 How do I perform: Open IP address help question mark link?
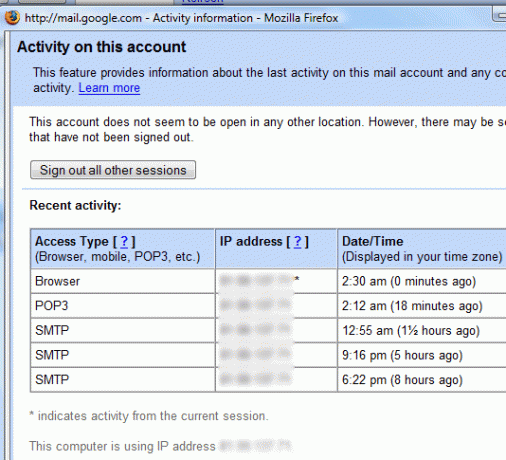[x=297, y=241]
